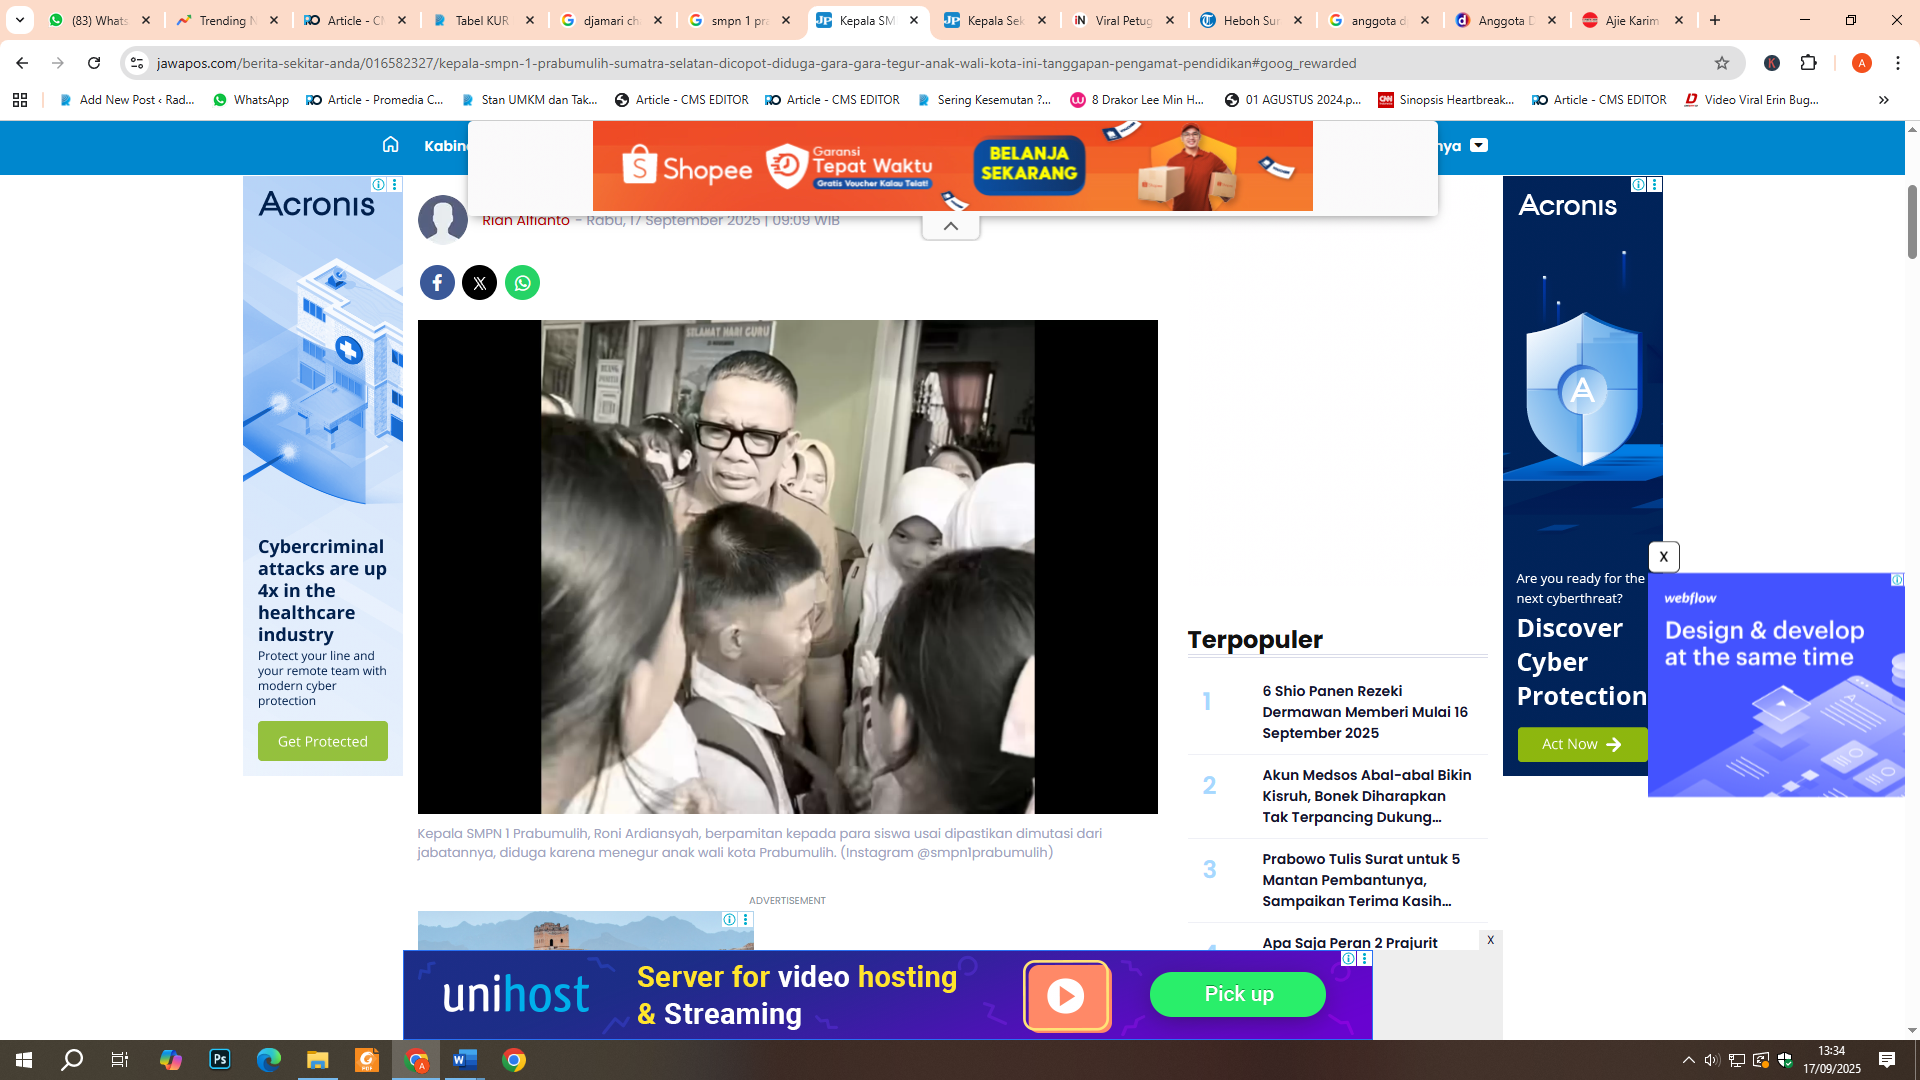Viewport: 1920px width, 1080px height.
Task: Open Photoshop from taskbar
Action: pyautogui.click(x=220, y=1060)
